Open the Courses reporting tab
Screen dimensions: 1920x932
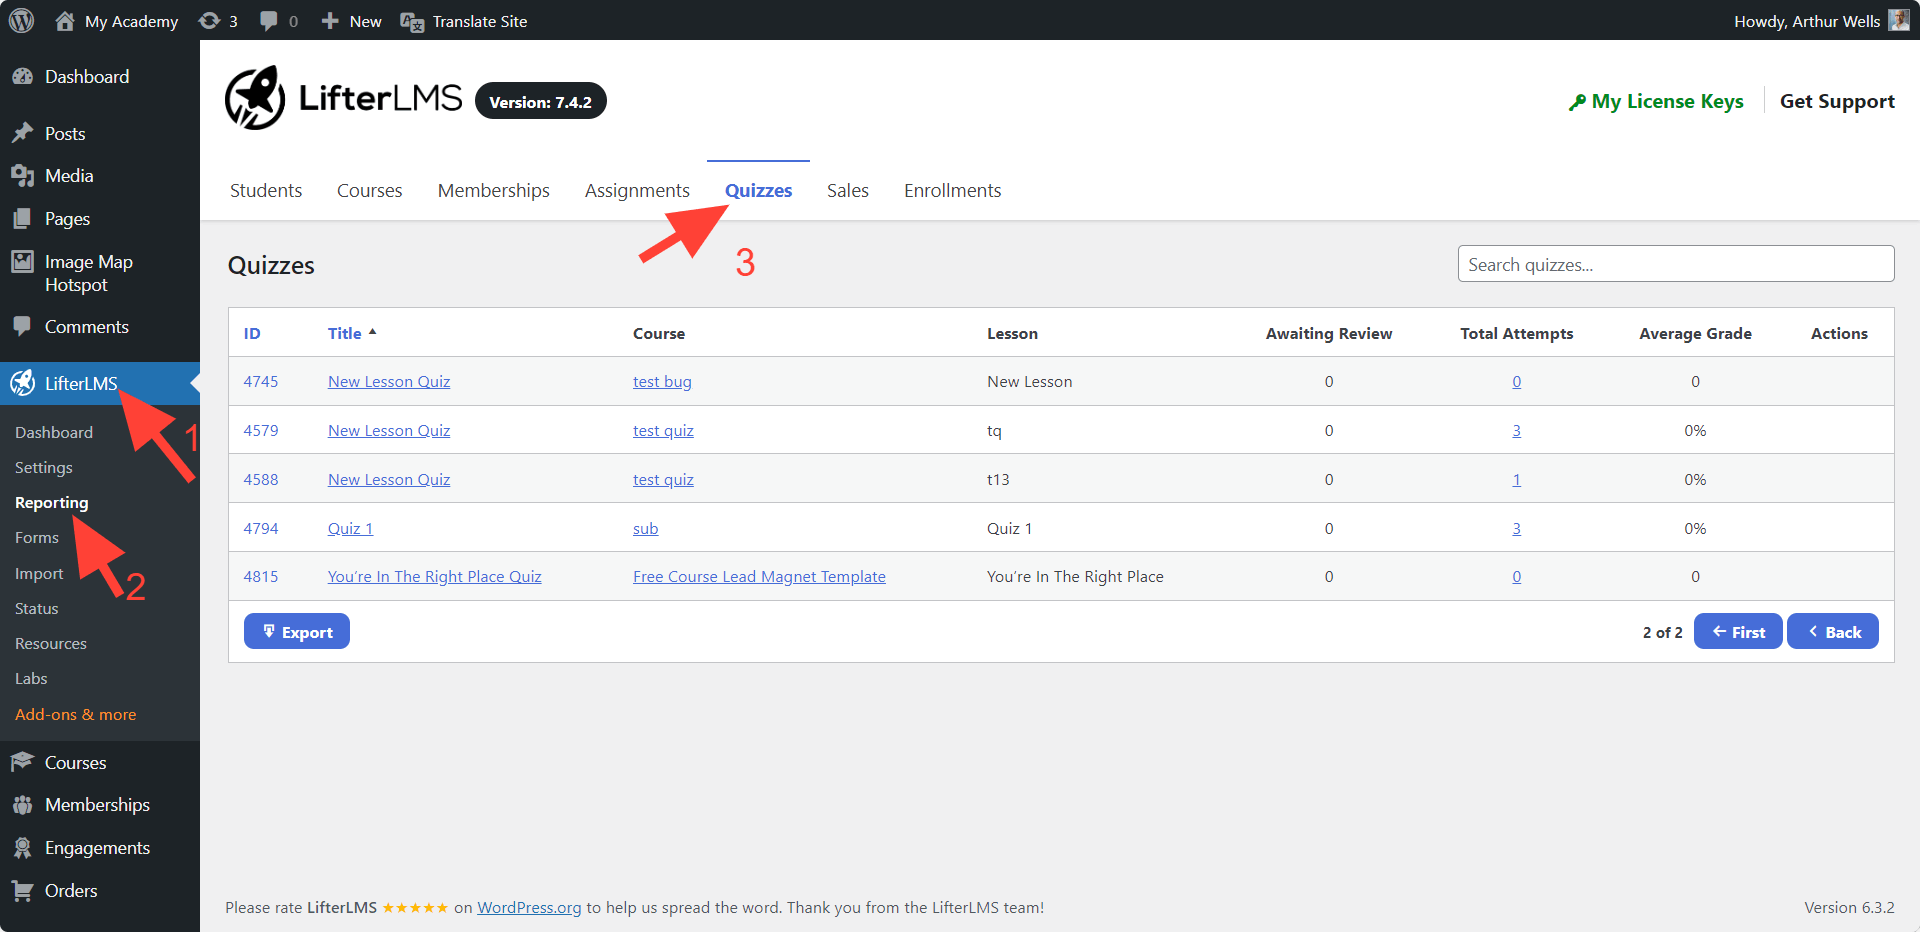[x=369, y=190]
